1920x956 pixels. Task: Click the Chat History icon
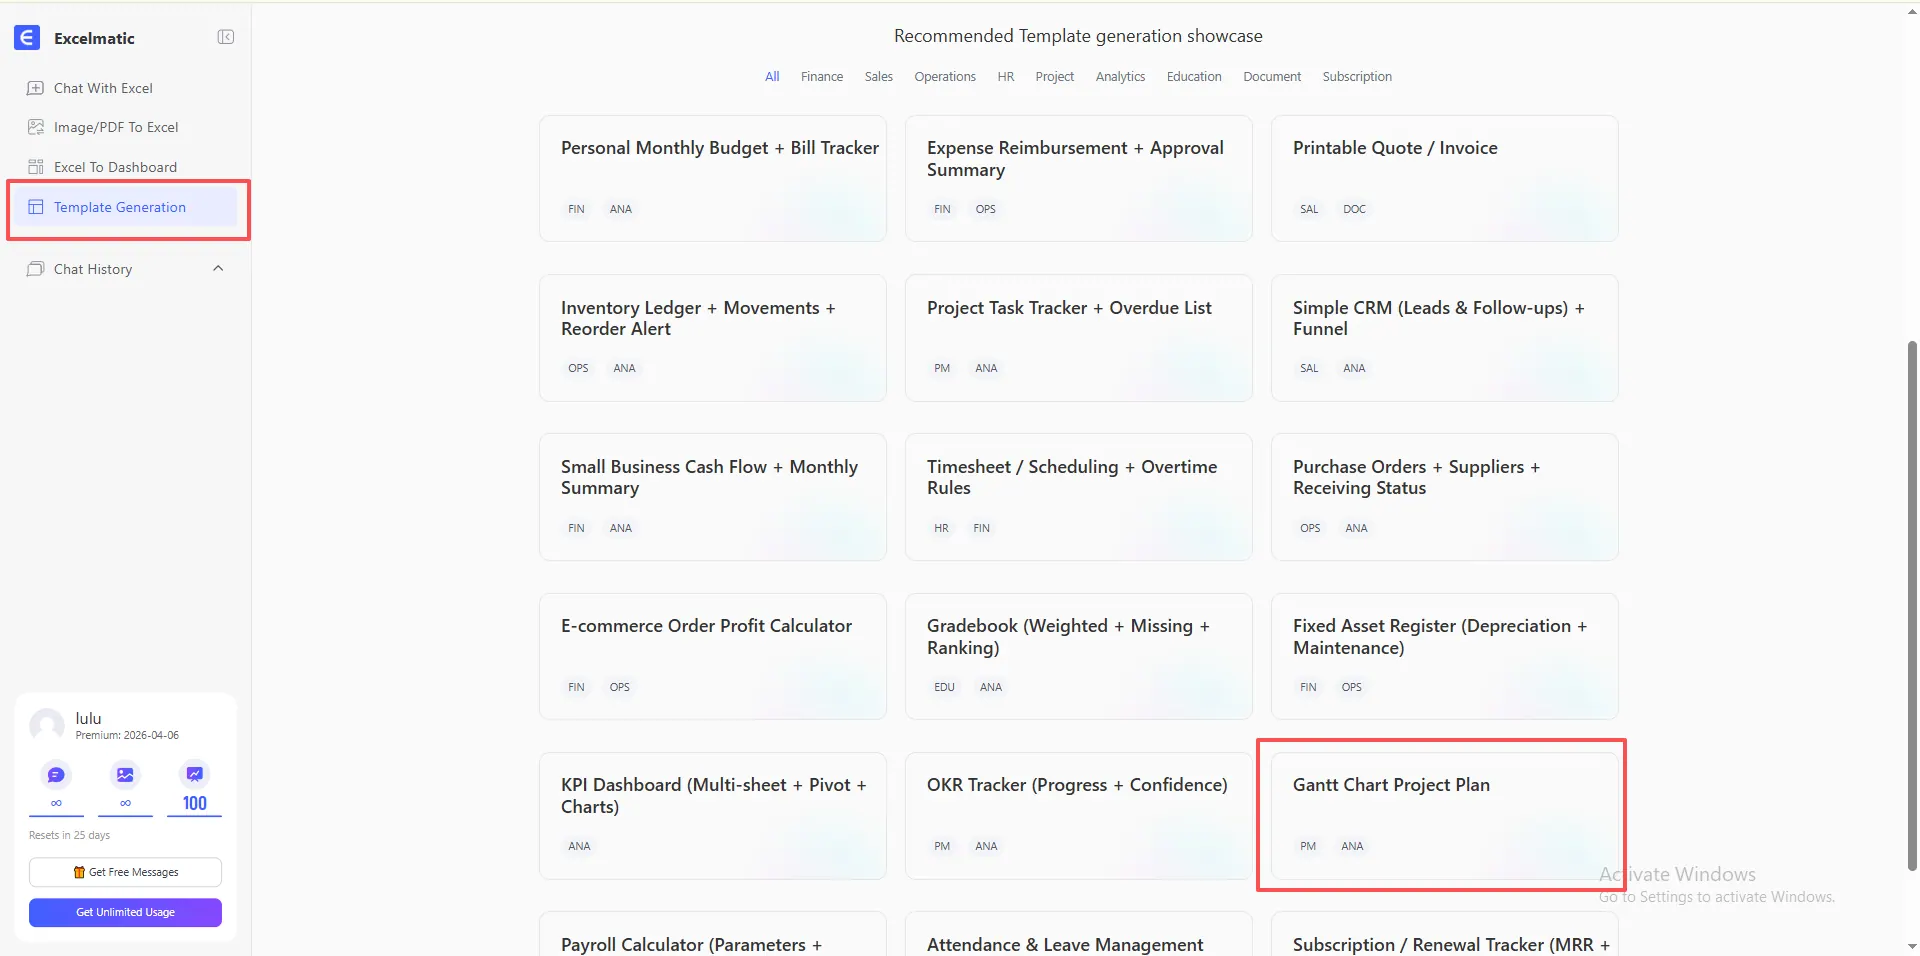(x=35, y=269)
